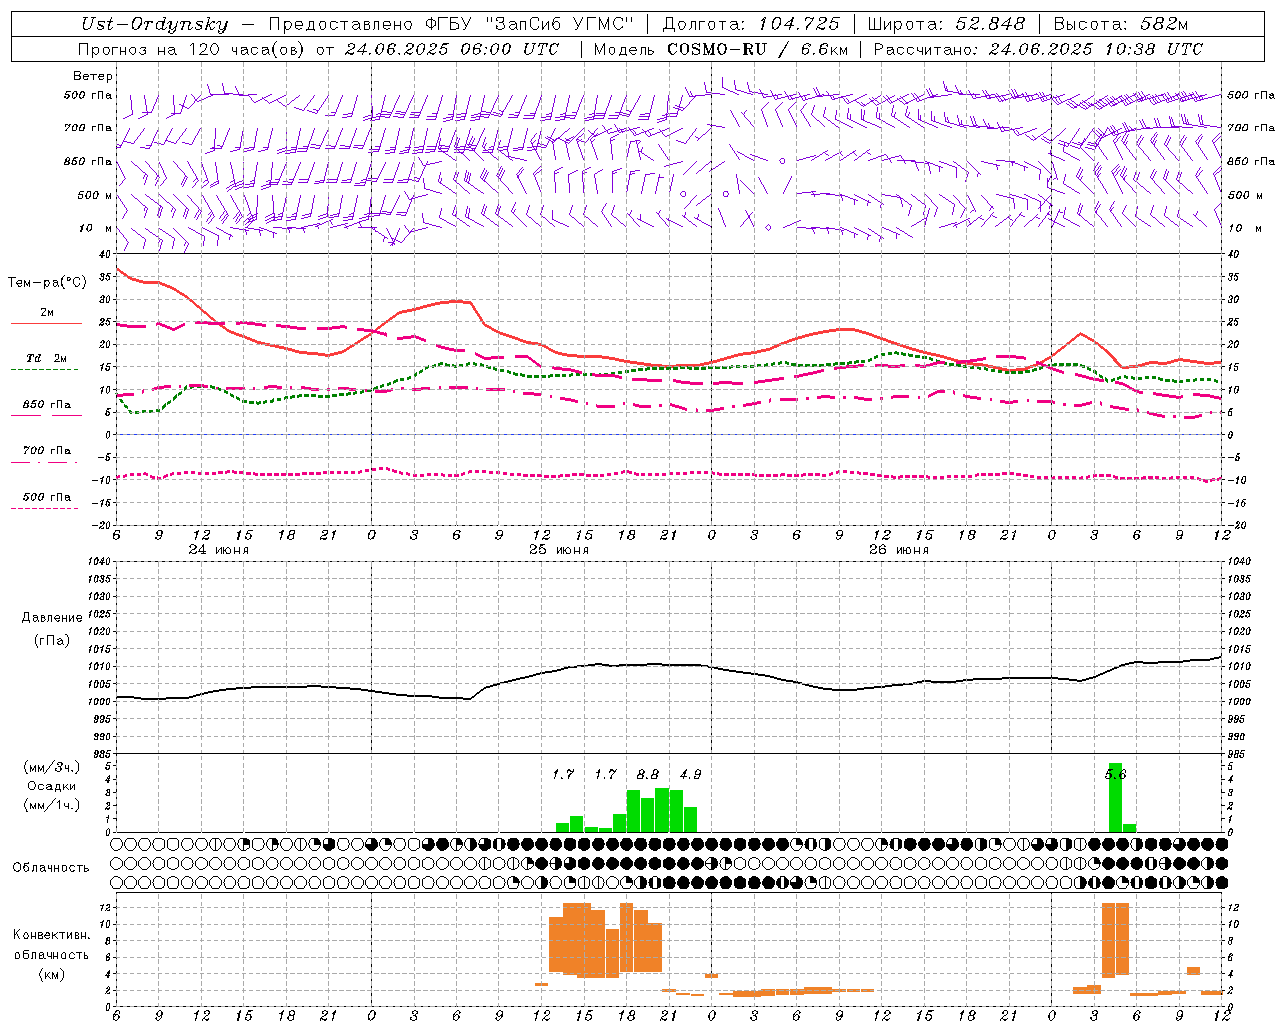Click the date label 24 июня

(x=219, y=550)
